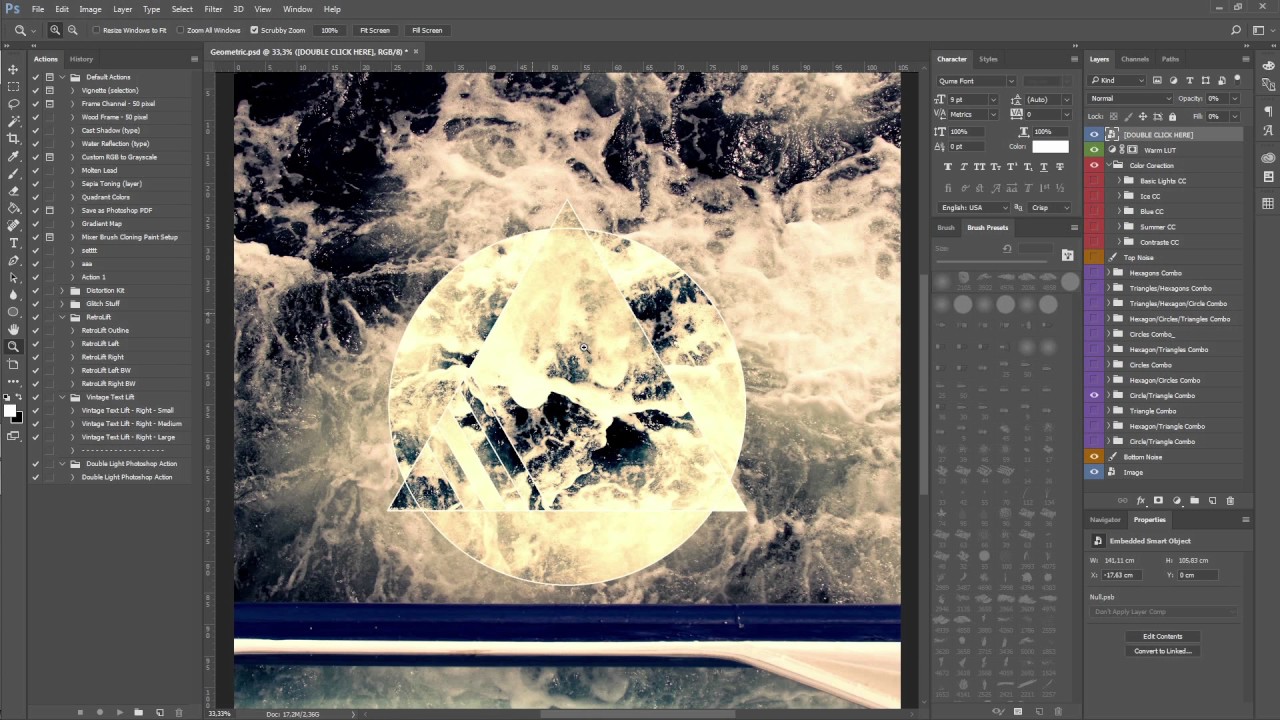Select the Crop tool
Screen dimensions: 1280x720
click(x=13, y=138)
